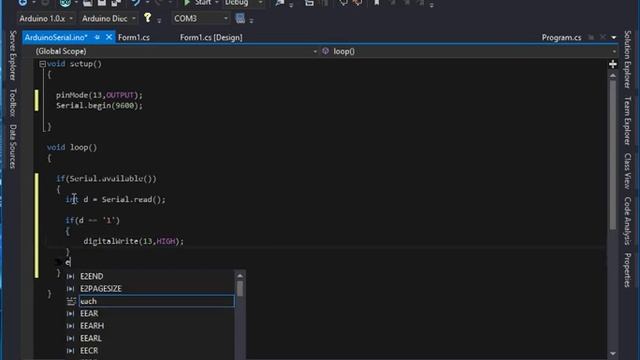Open the Debug configuration dropdown
The image size is (640, 360).
[243, 2]
